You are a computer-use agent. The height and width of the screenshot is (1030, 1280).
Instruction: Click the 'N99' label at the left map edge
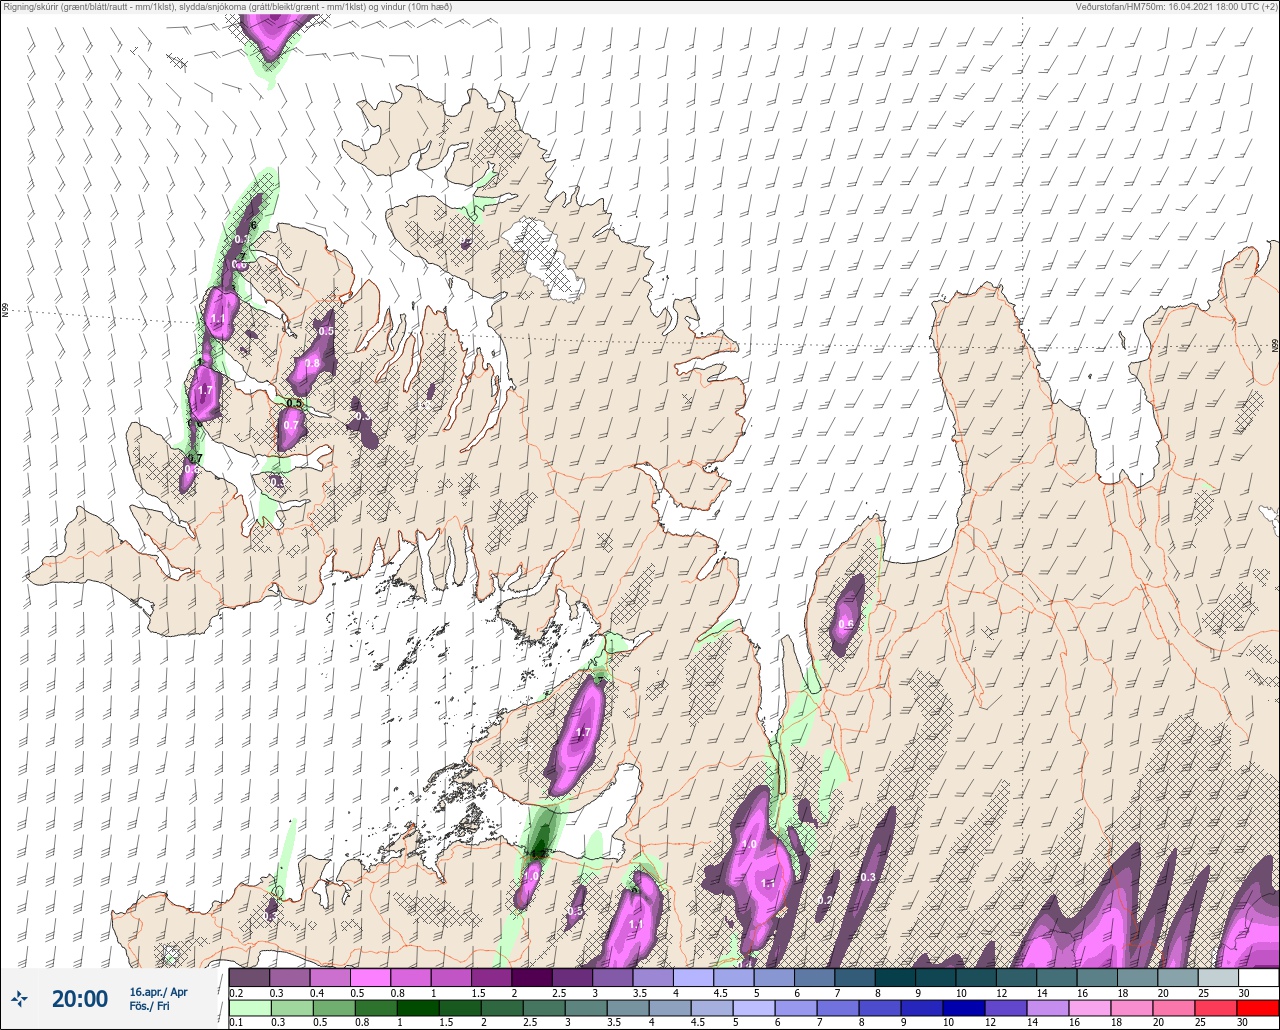[5, 311]
